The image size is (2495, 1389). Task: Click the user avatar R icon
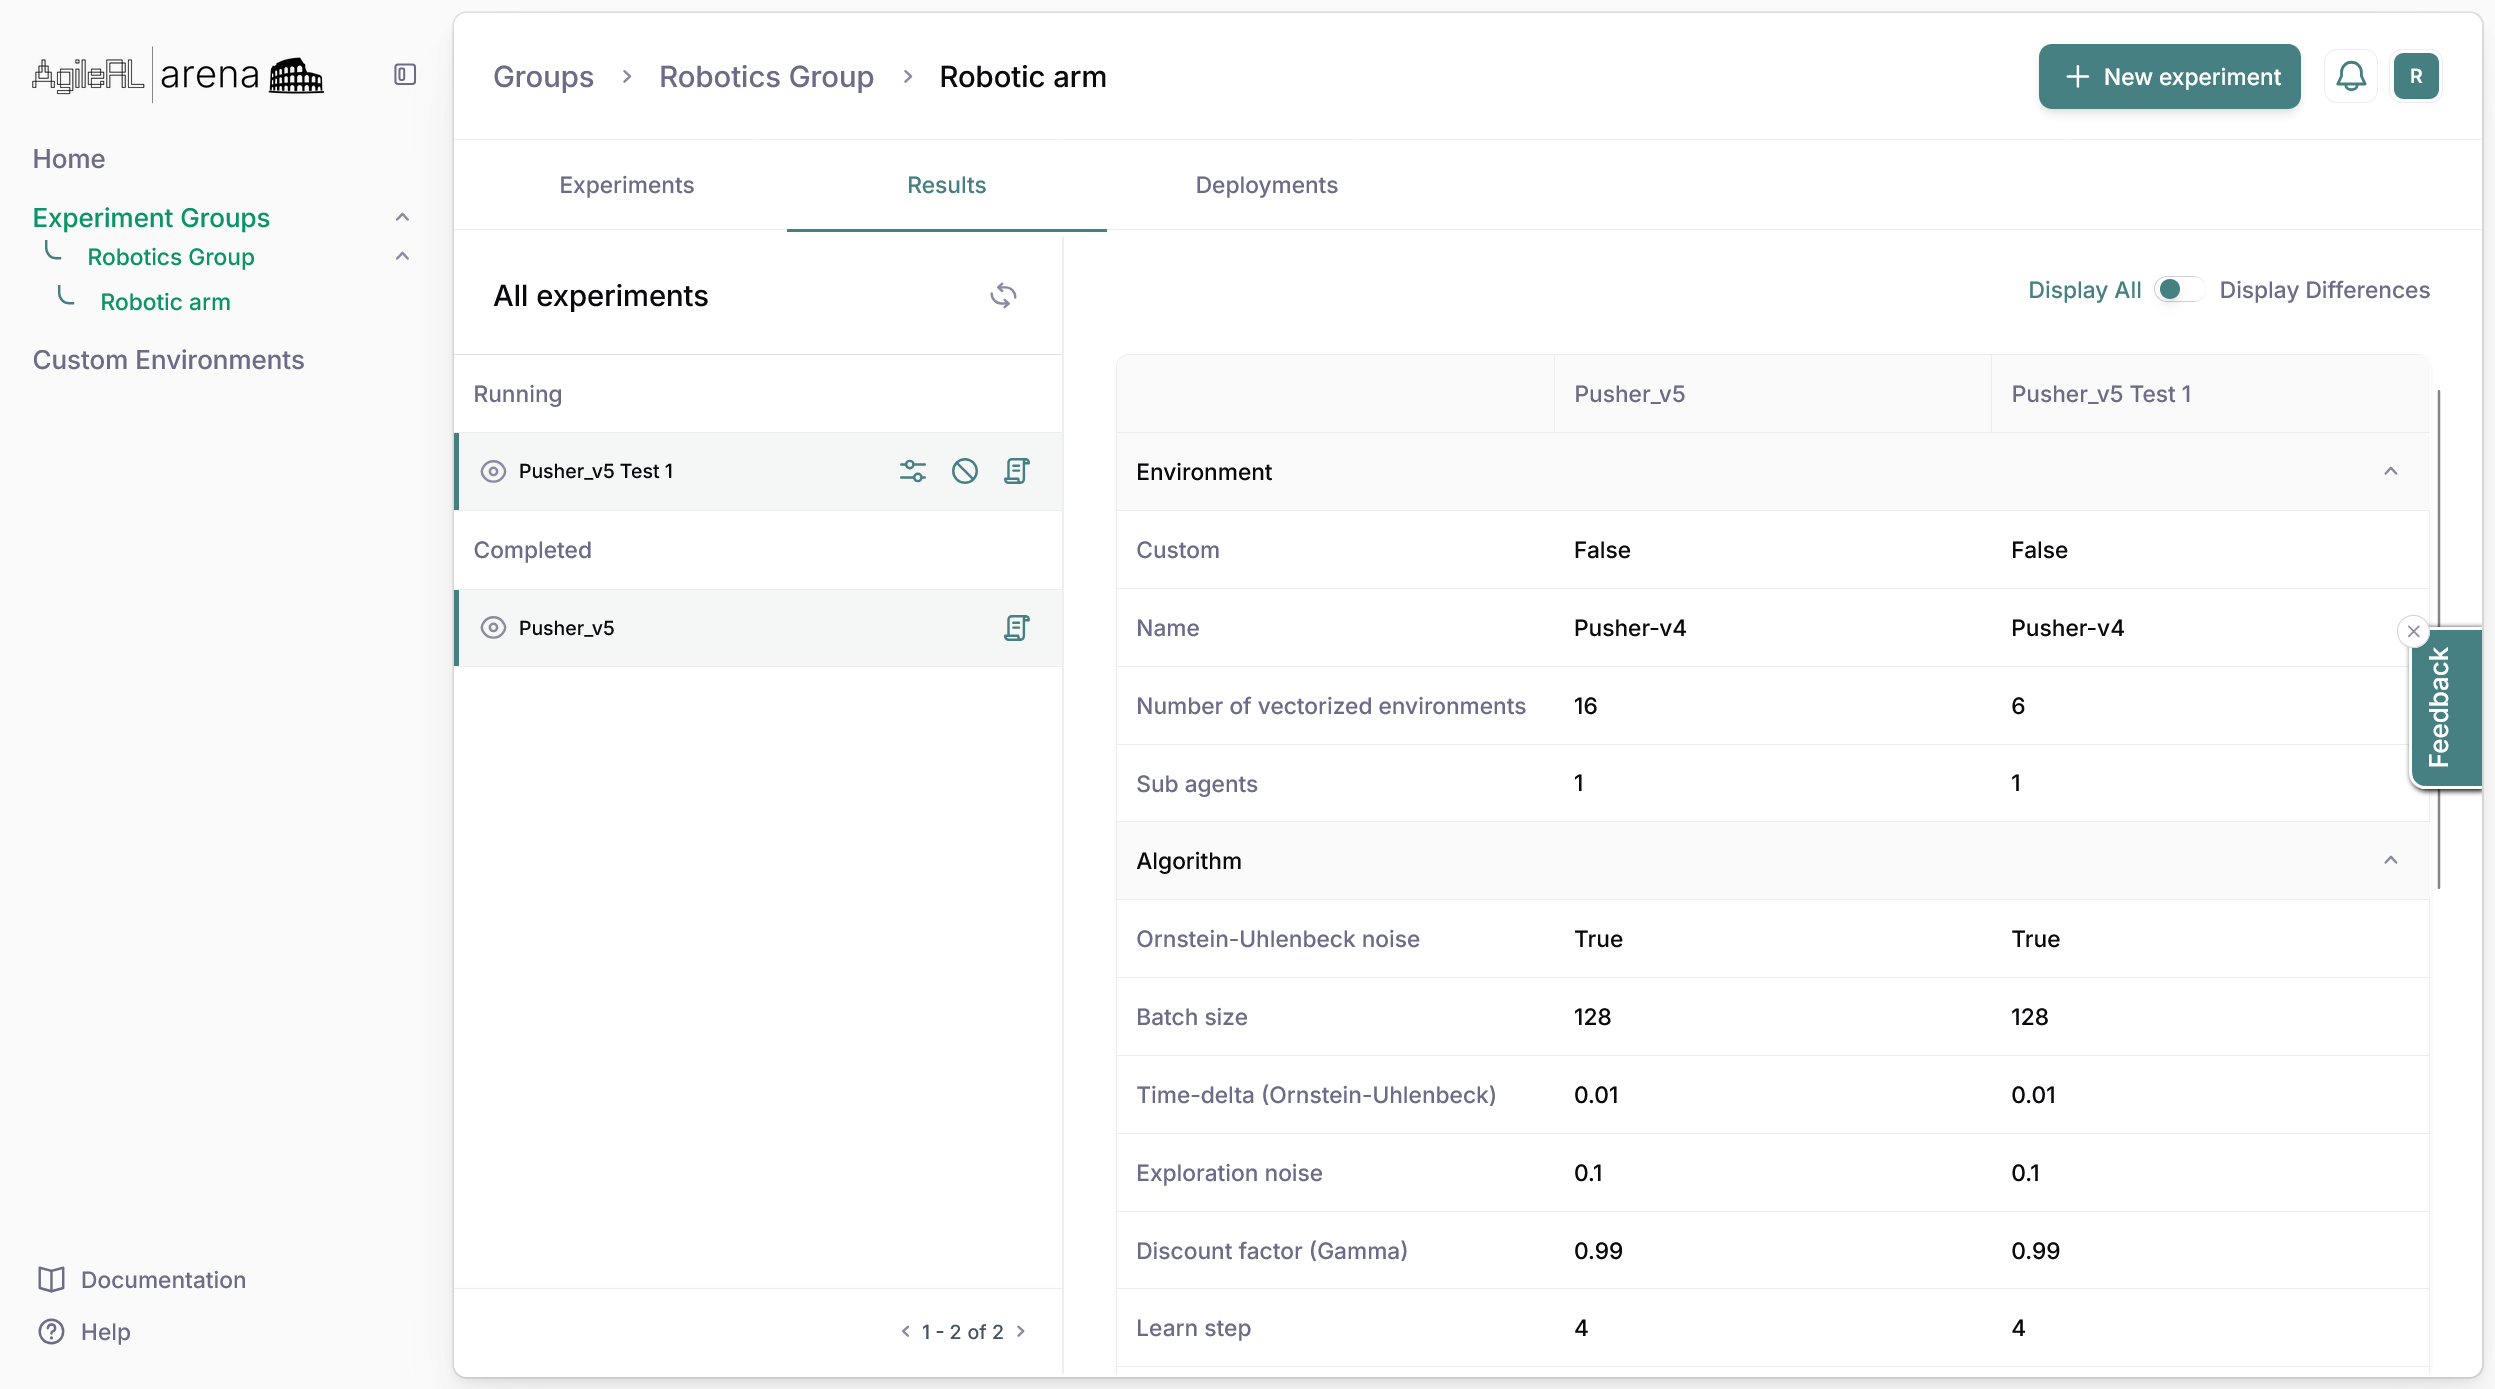2415,76
